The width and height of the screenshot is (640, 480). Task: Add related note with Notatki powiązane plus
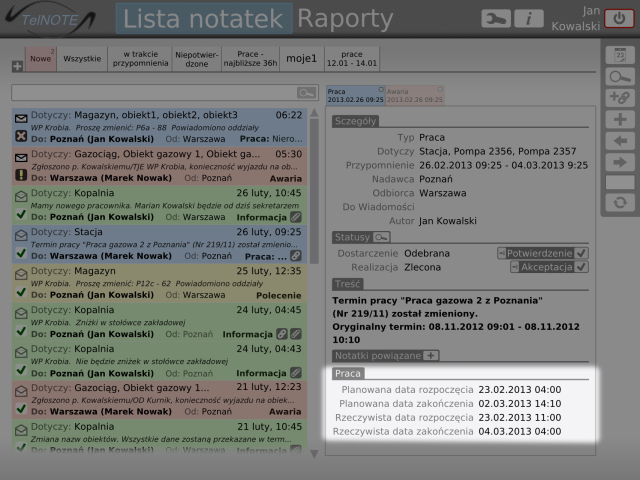coord(431,356)
